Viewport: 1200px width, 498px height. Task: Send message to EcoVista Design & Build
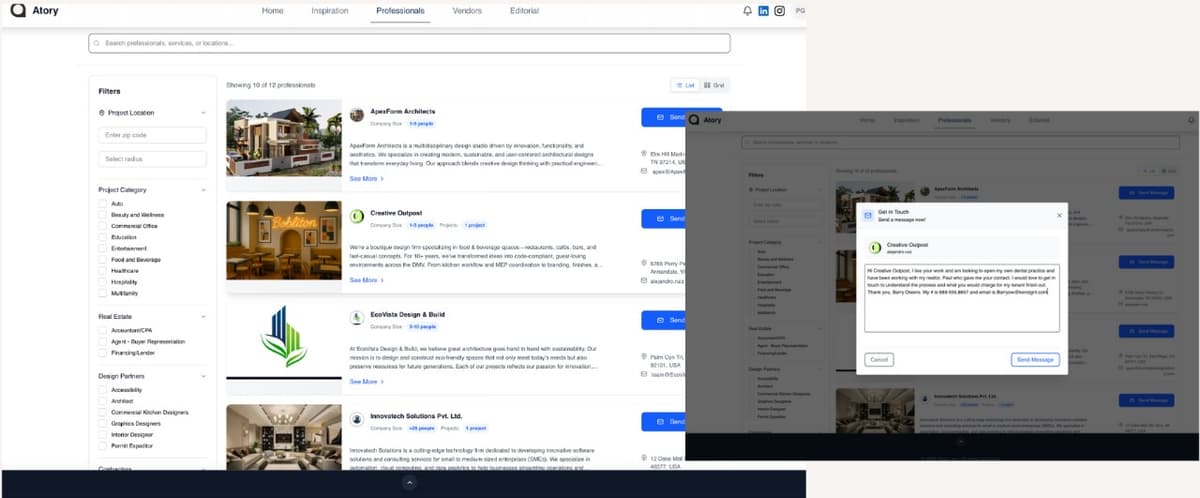663,320
